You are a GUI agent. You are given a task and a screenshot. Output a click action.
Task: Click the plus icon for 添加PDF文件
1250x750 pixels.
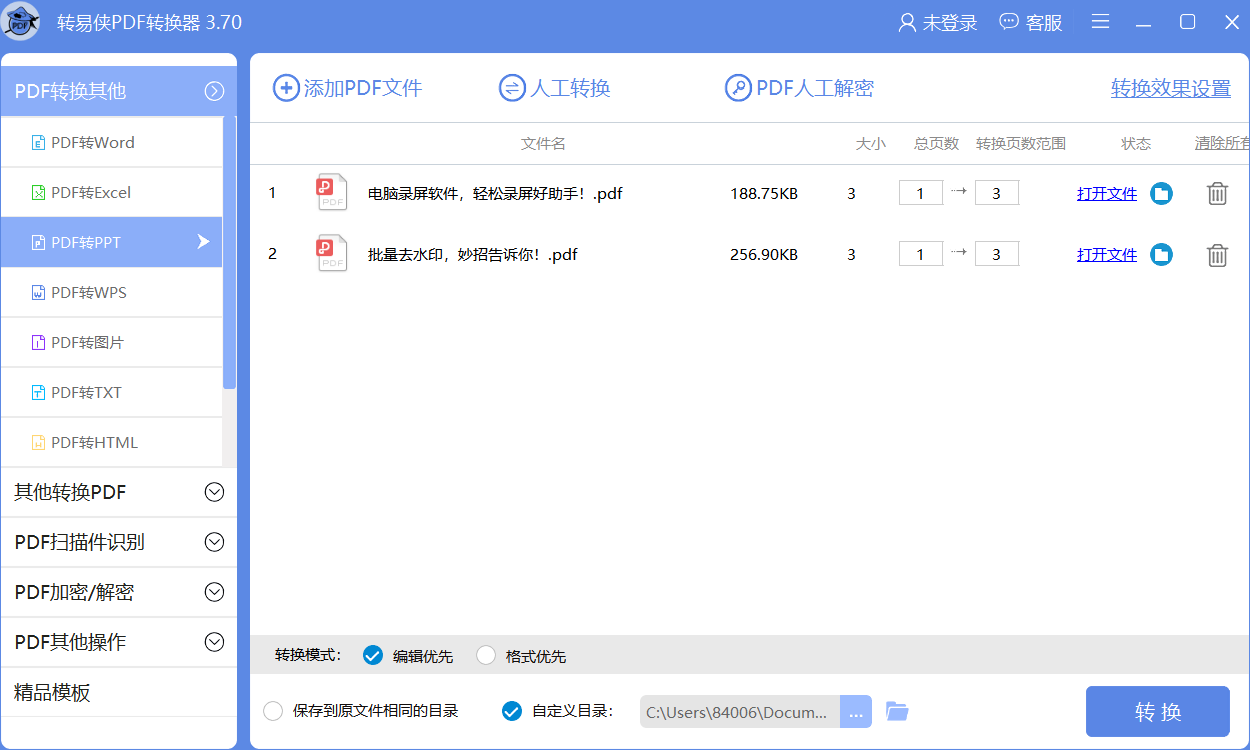[286, 88]
